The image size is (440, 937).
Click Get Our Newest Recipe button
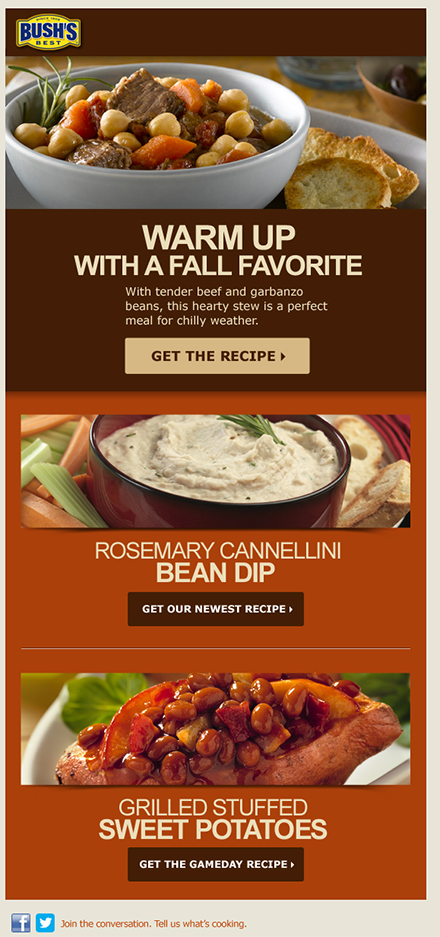coord(216,609)
